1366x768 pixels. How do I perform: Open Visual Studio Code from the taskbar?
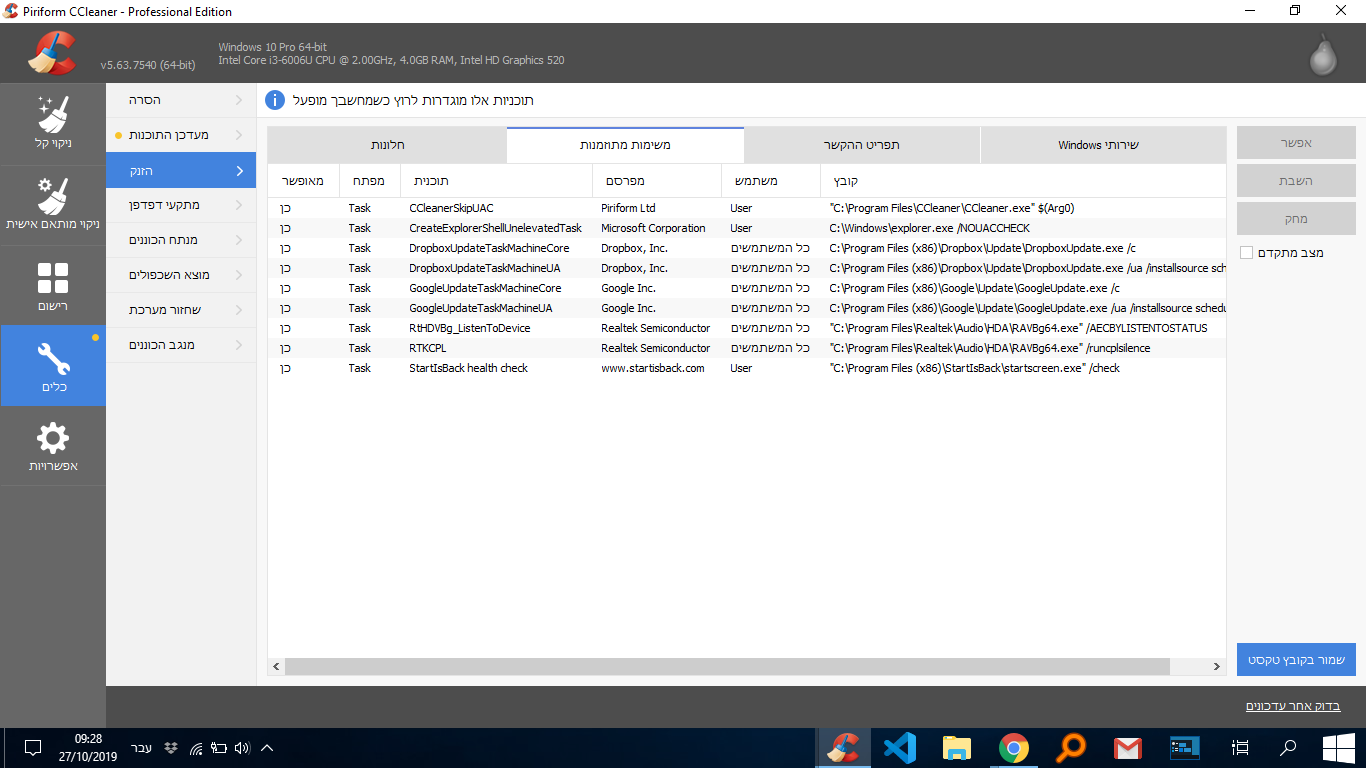pos(900,747)
